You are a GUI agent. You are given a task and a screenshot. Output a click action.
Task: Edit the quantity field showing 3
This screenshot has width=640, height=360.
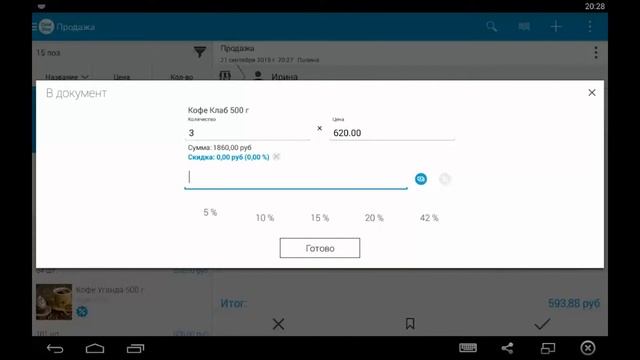coord(247,133)
